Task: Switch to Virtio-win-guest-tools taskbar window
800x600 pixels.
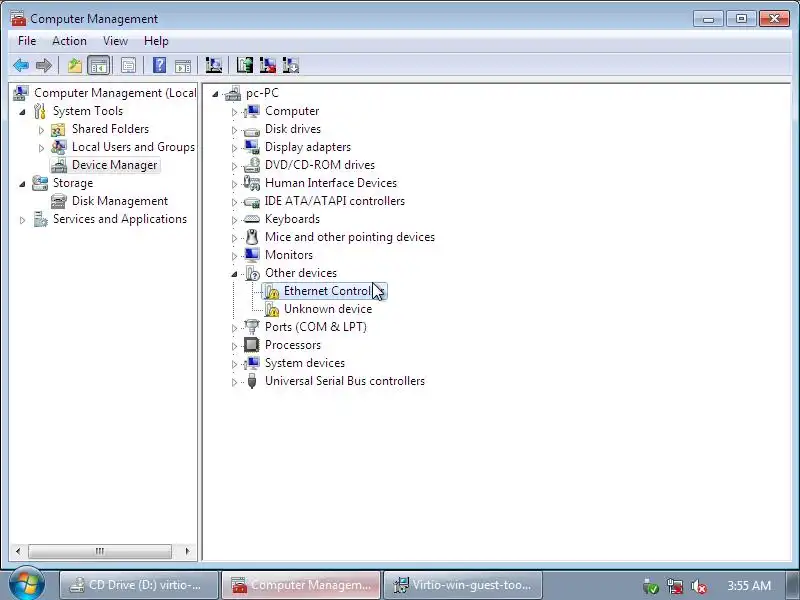Action: [462, 585]
